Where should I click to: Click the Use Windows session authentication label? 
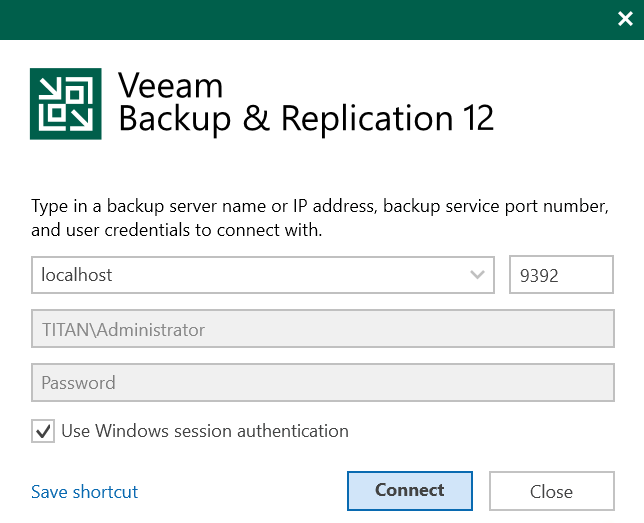[x=205, y=431]
